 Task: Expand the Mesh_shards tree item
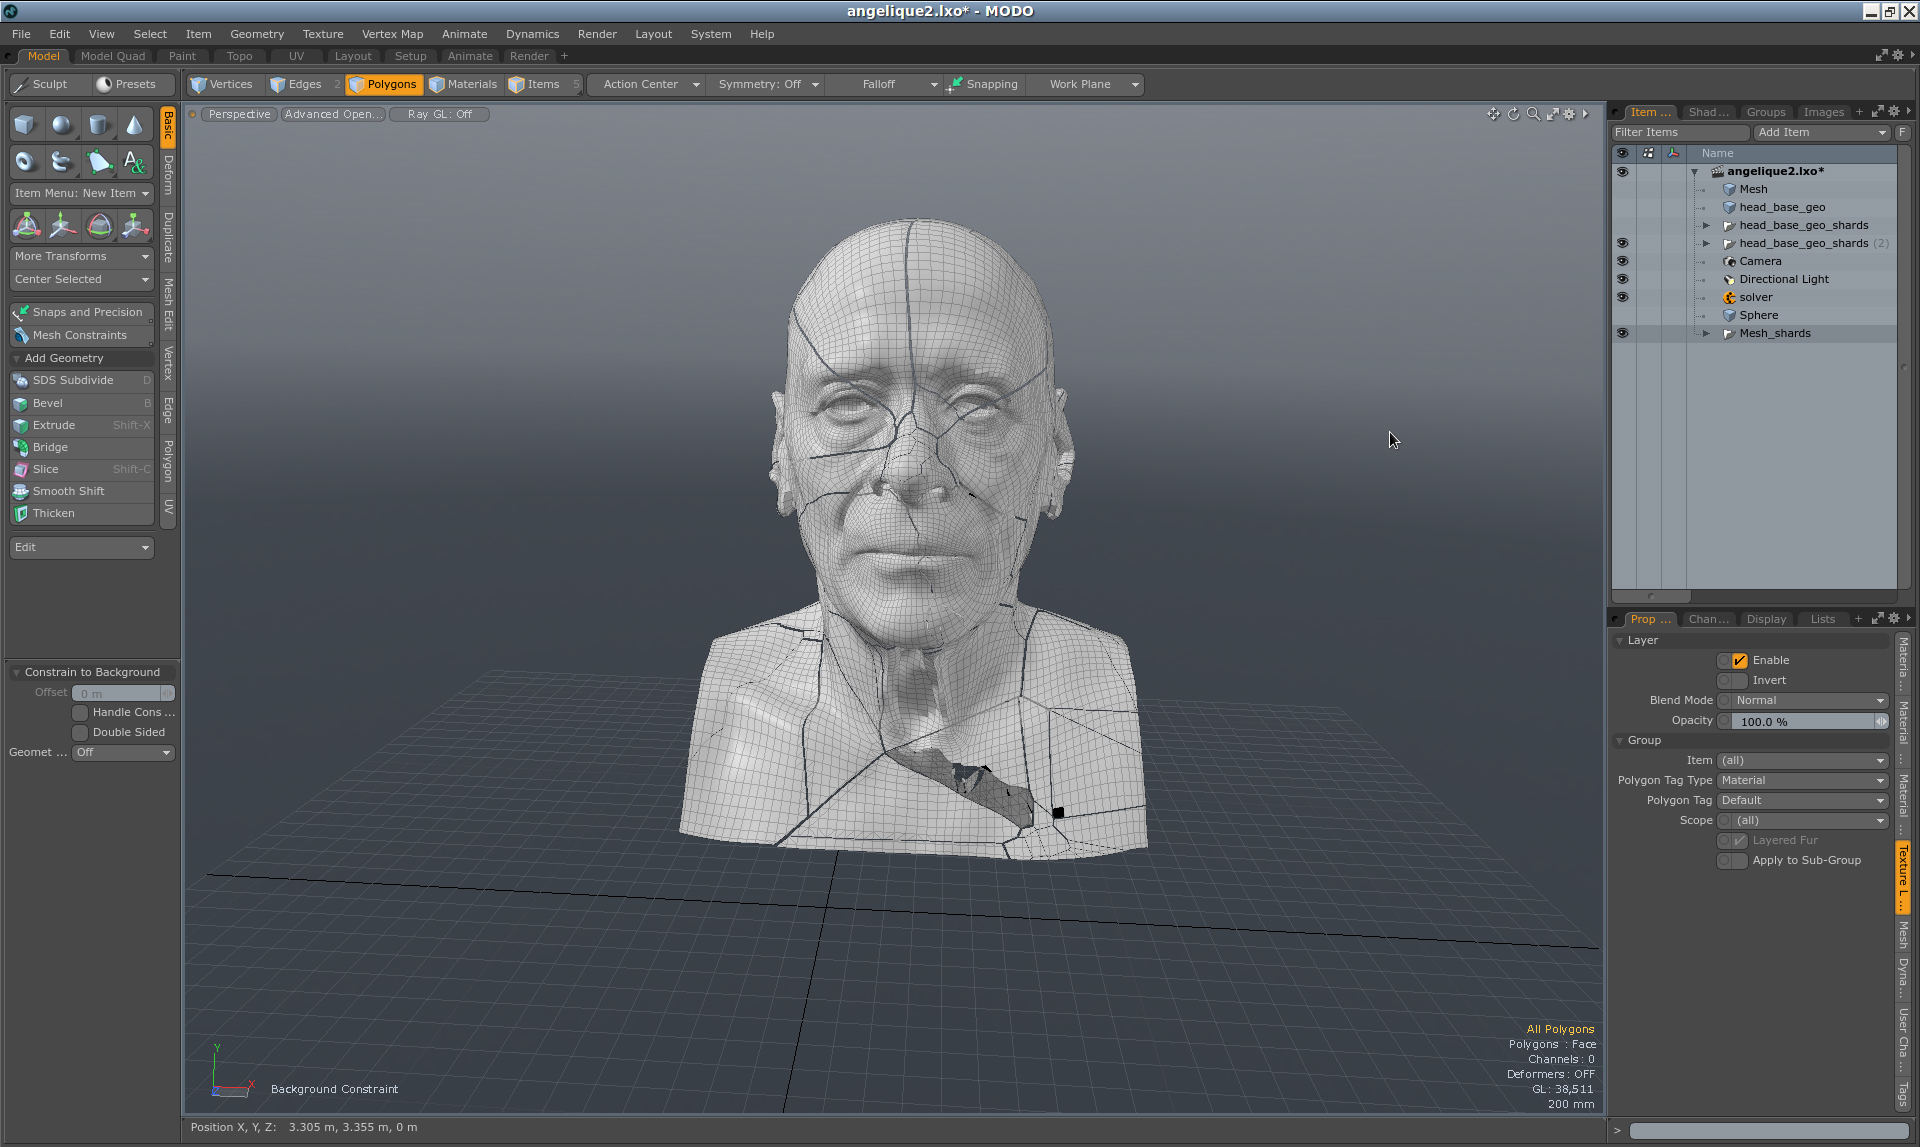click(1706, 333)
